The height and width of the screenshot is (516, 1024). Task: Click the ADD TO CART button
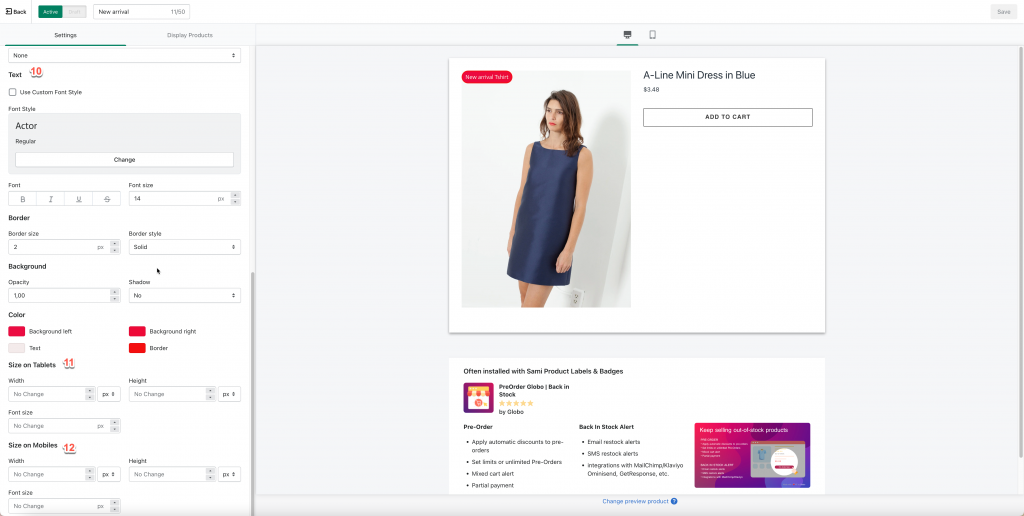[728, 117]
